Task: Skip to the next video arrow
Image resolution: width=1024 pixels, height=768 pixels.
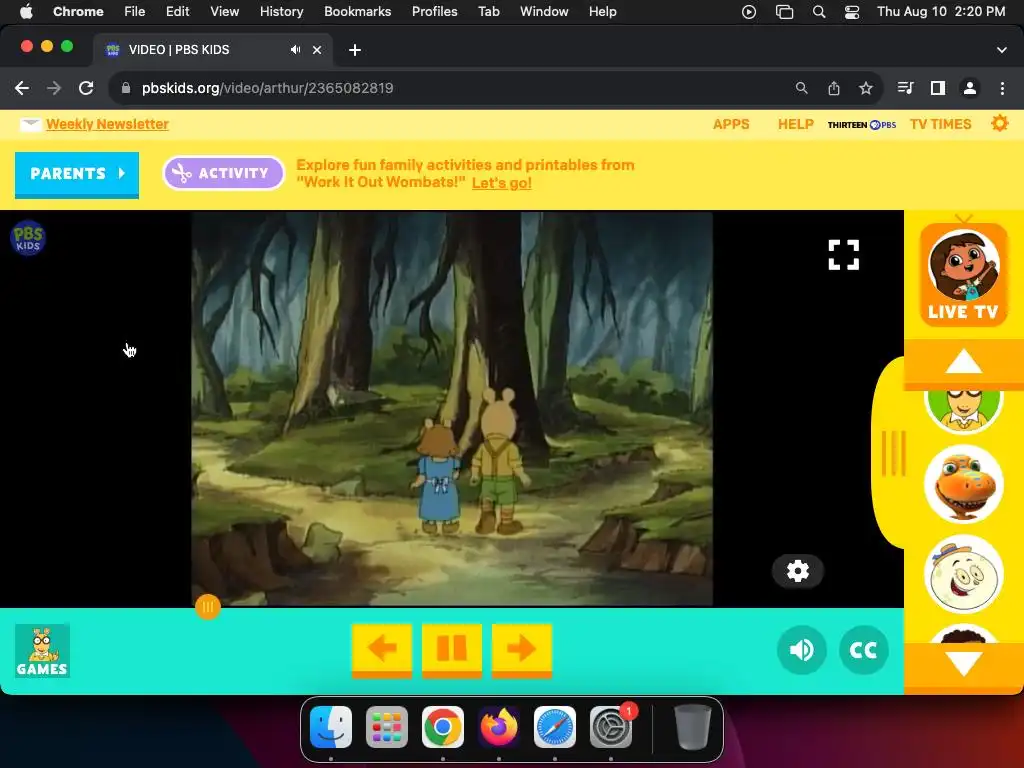Action: (x=521, y=649)
